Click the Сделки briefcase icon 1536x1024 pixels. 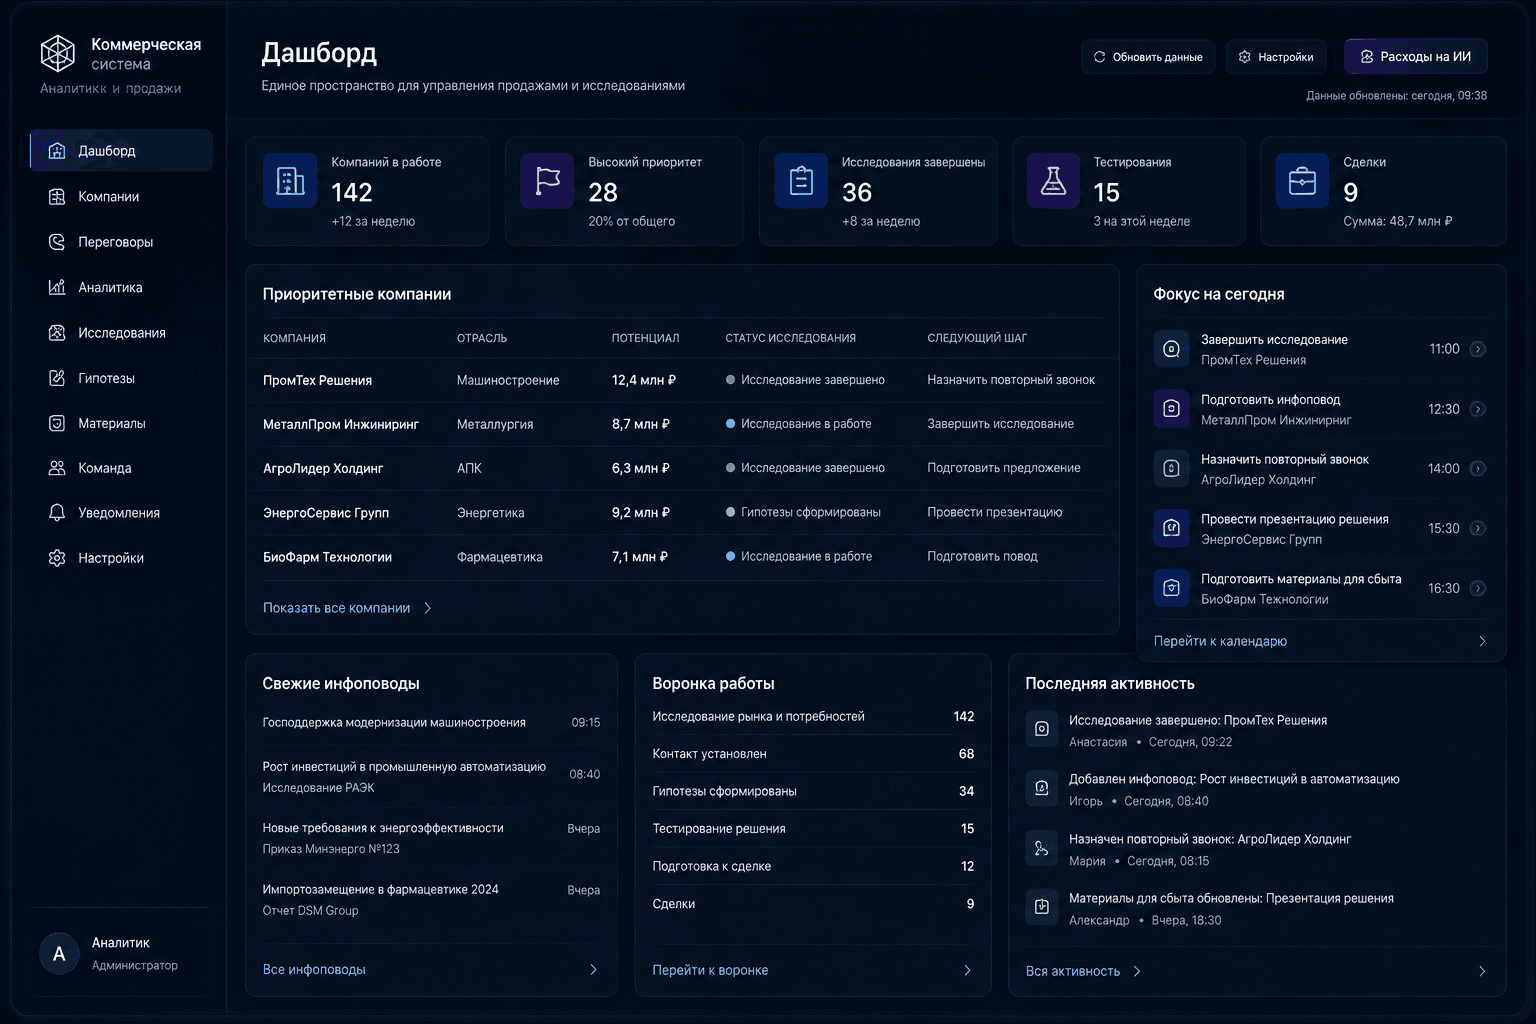coord(1302,181)
